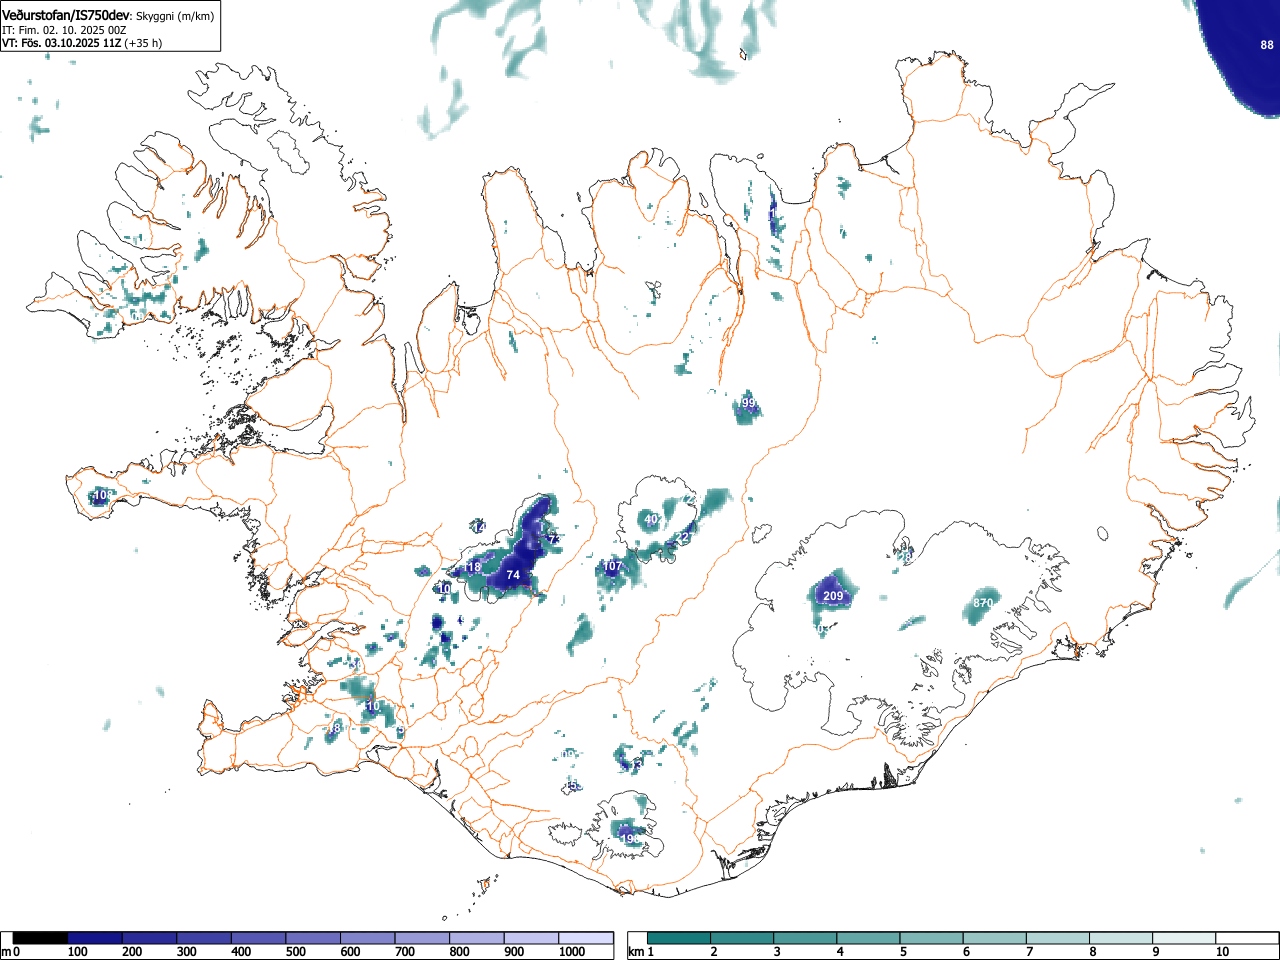Image resolution: width=1280 pixels, height=960 pixels.
Task: Click the 'Veðurstofan/IS750dev' title text
Action: pos(66,15)
